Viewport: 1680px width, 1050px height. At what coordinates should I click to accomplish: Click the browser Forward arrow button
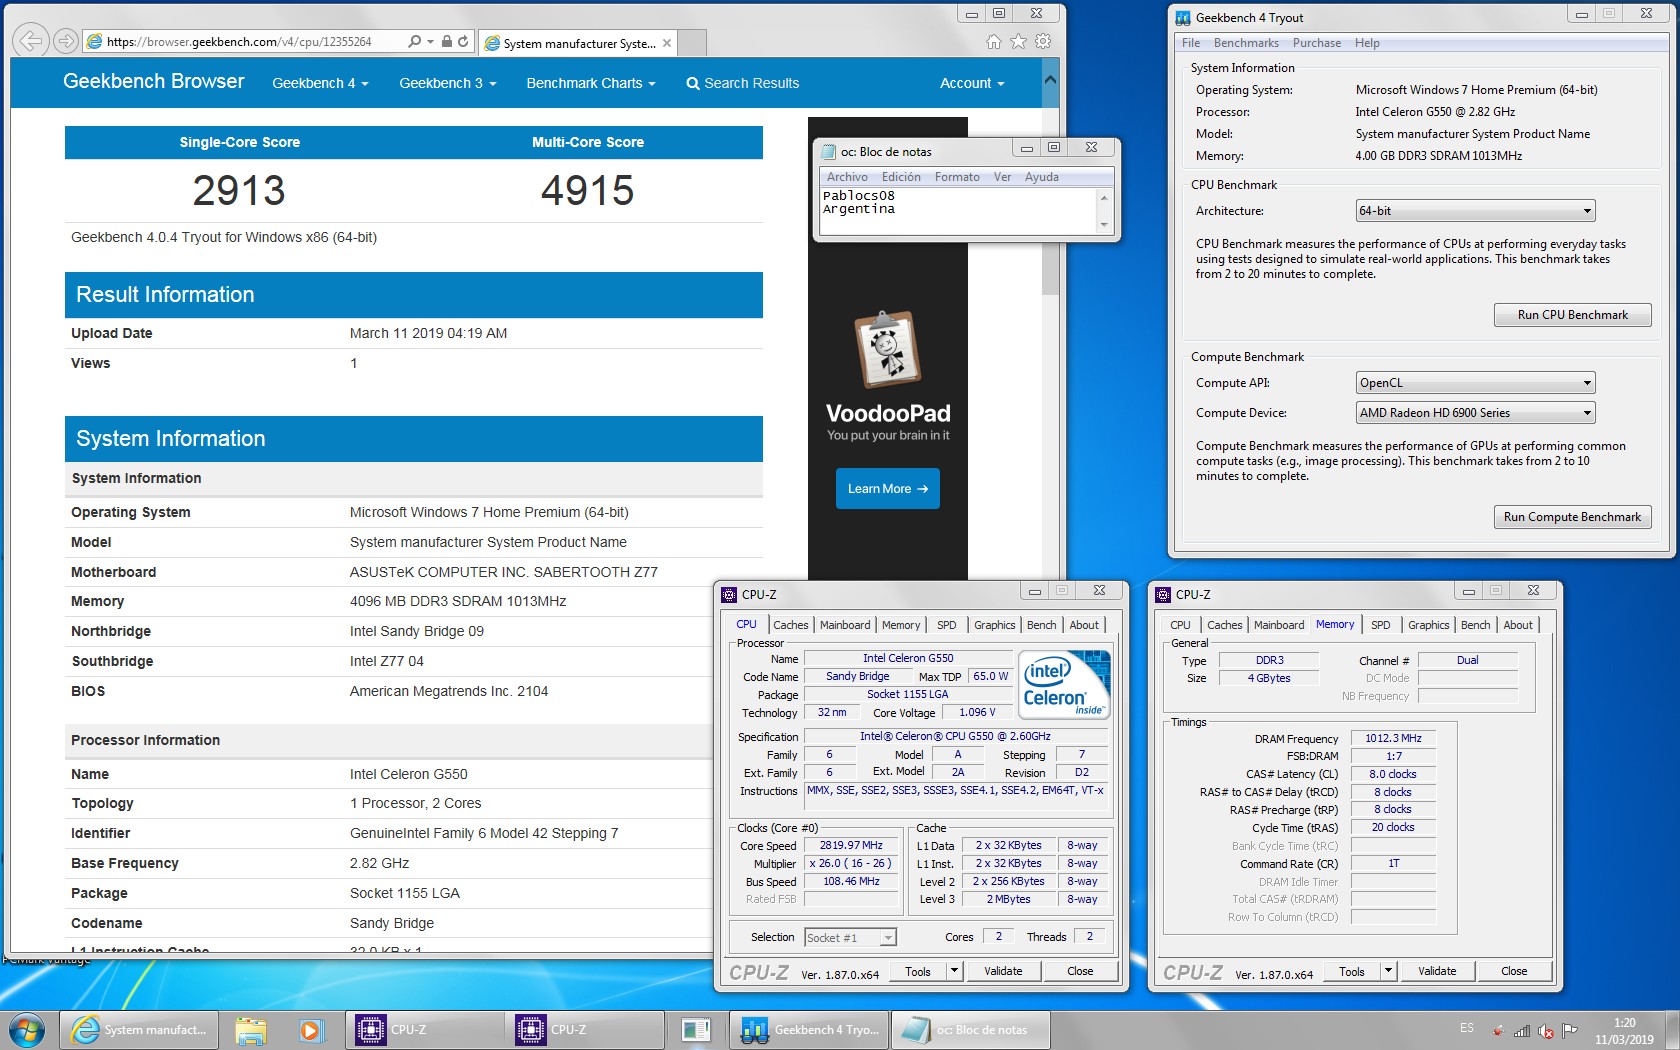pyautogui.click(x=66, y=41)
